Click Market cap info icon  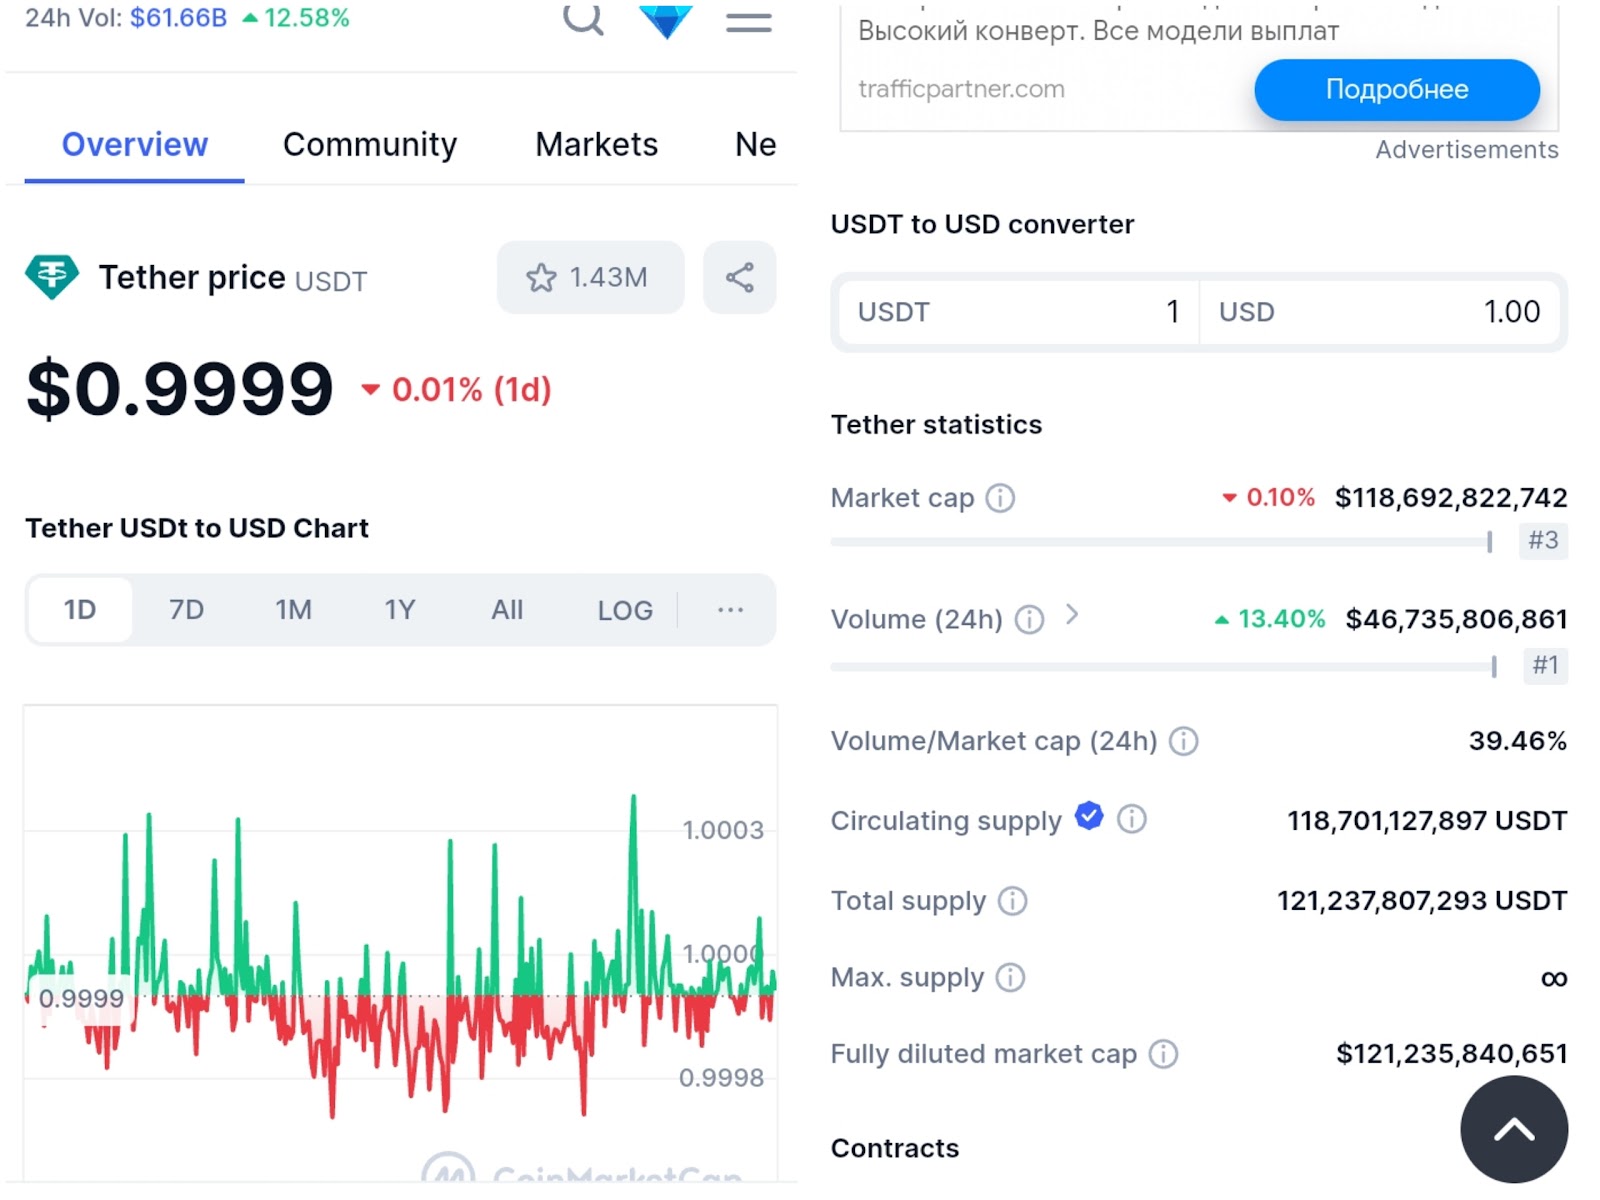click(1000, 498)
